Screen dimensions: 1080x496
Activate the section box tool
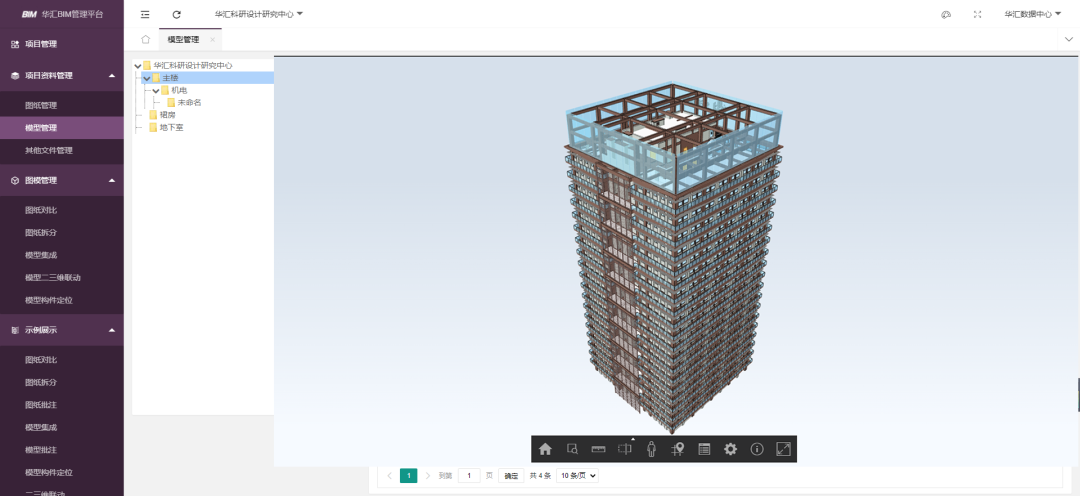[x=625, y=450]
